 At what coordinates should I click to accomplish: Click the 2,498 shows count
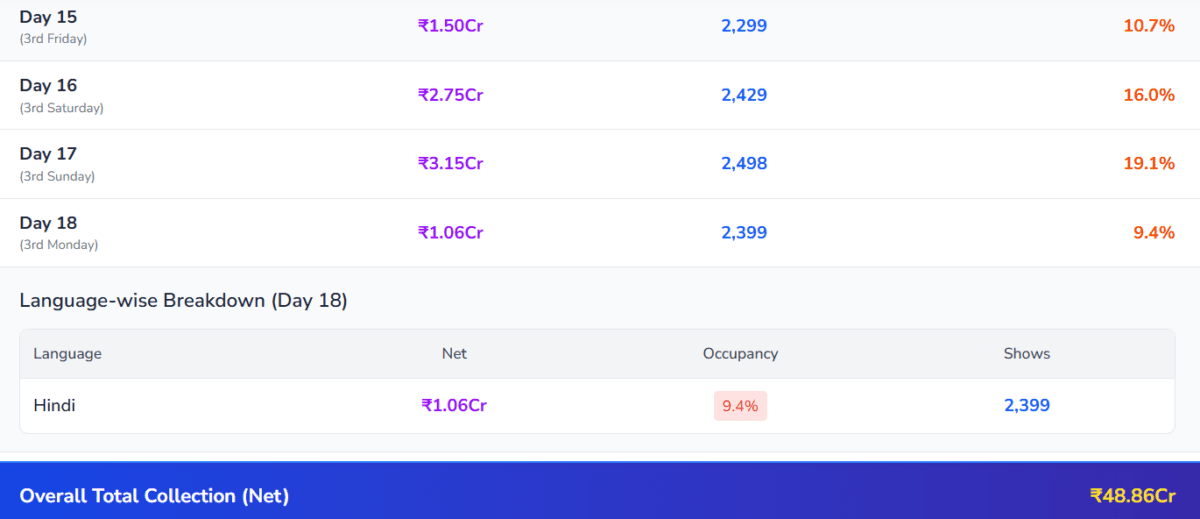[743, 163]
